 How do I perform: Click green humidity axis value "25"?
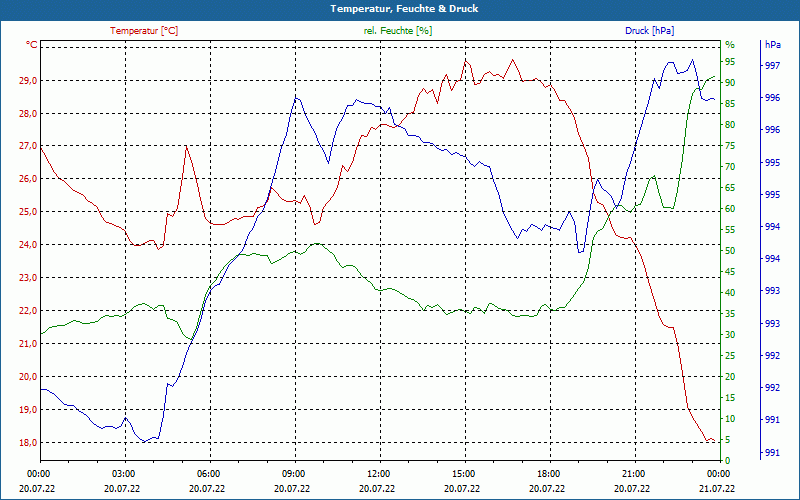pyautogui.click(x=730, y=356)
